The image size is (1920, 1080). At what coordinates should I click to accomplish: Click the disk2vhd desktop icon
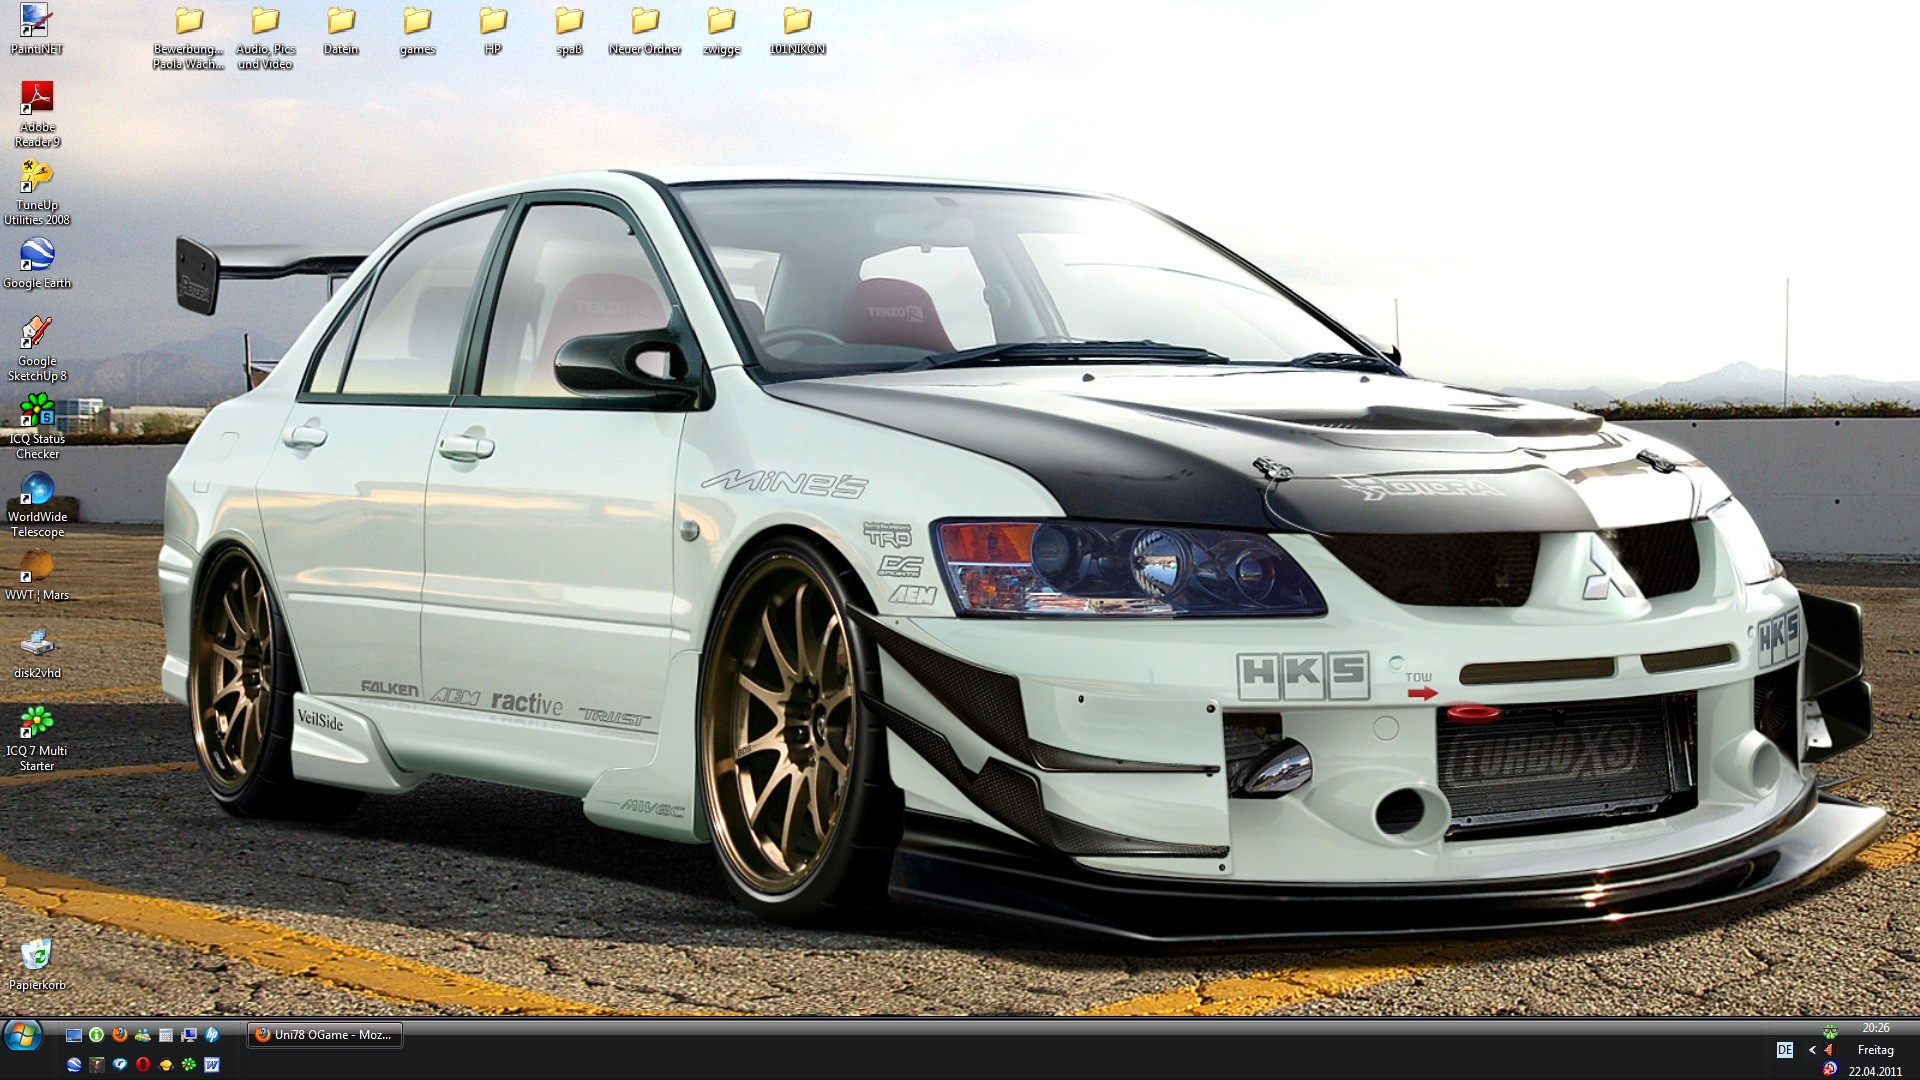(x=37, y=645)
